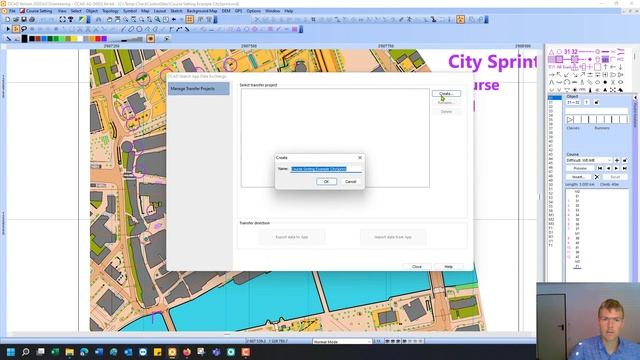Open the DEM menu

(x=226, y=11)
